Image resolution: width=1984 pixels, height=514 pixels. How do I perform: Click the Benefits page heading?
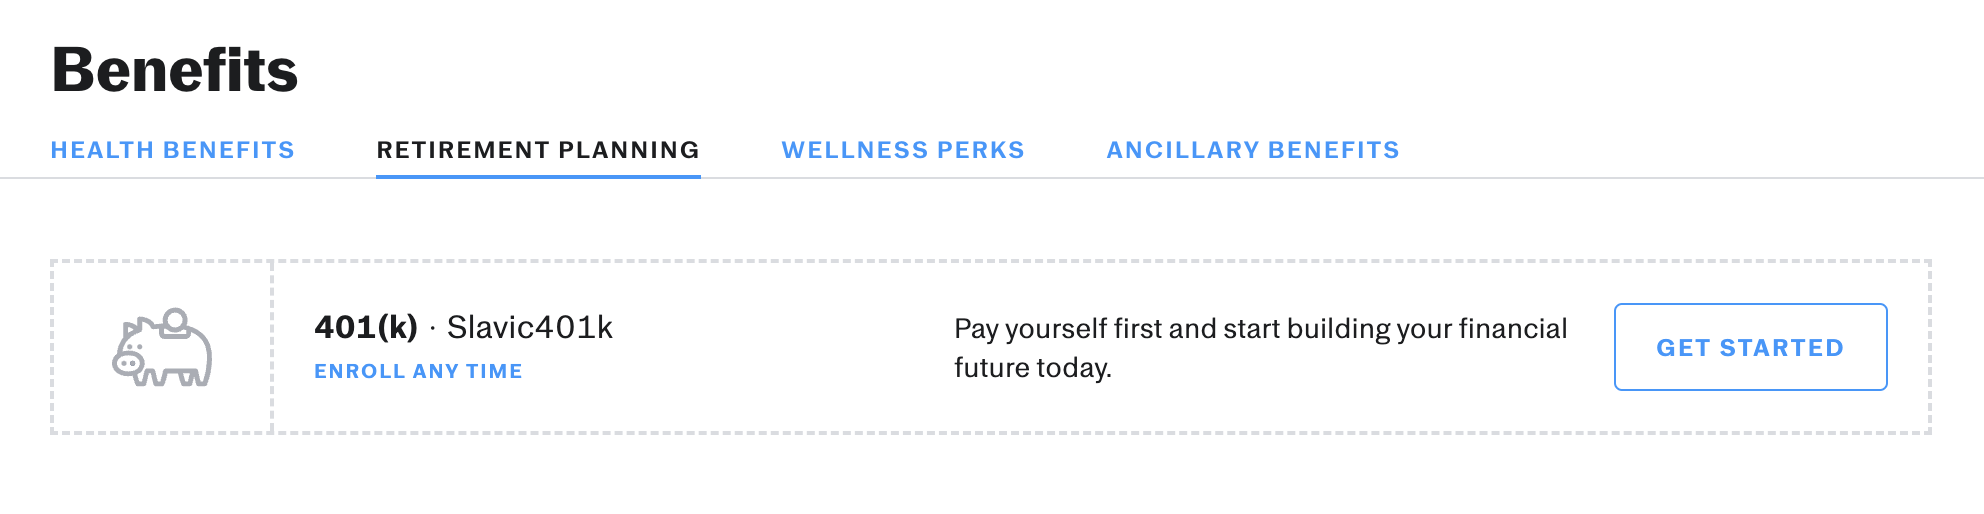point(175,70)
